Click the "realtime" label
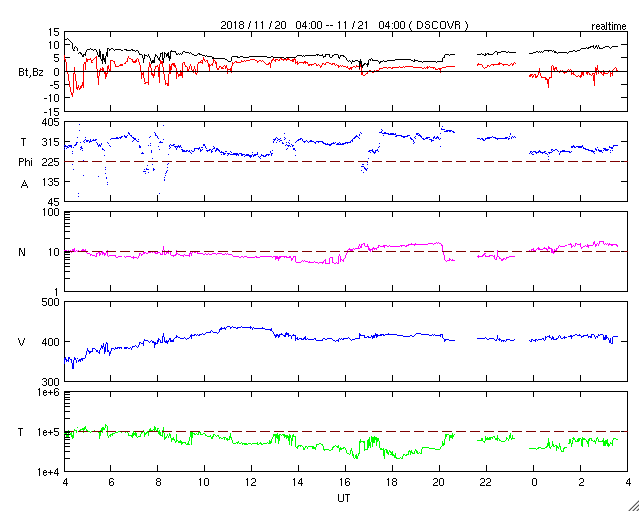 609,27
